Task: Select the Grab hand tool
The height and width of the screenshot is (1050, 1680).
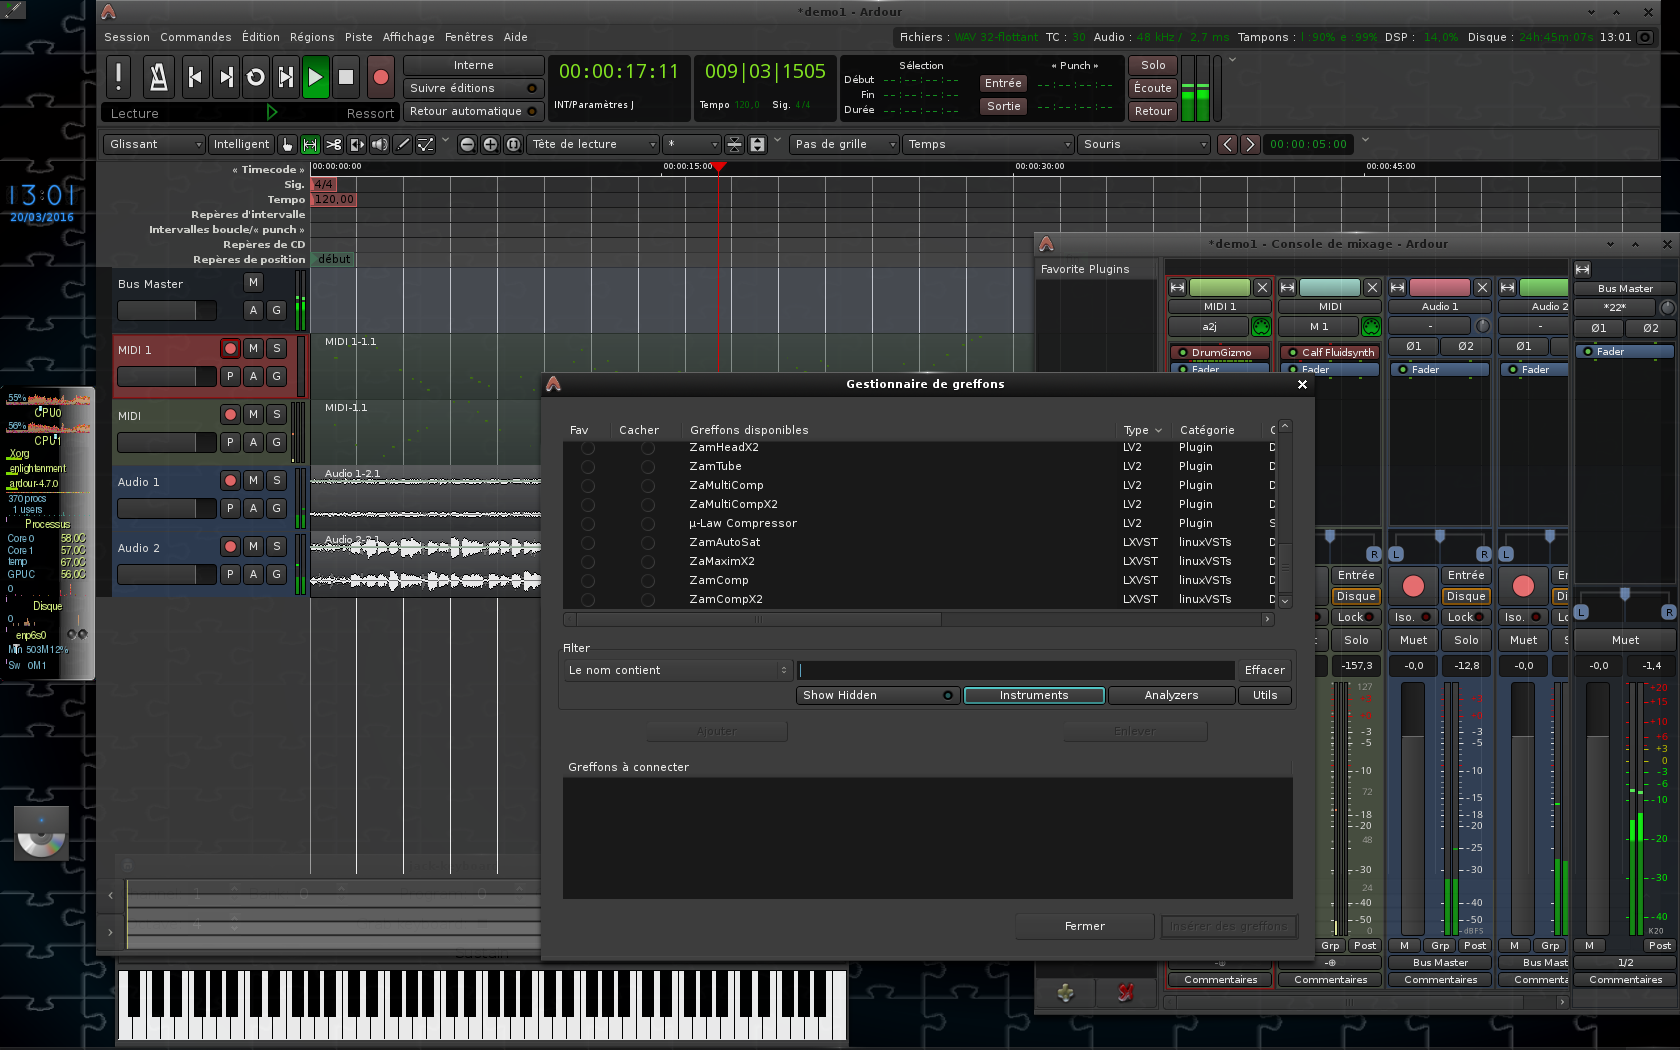Action: (288, 144)
